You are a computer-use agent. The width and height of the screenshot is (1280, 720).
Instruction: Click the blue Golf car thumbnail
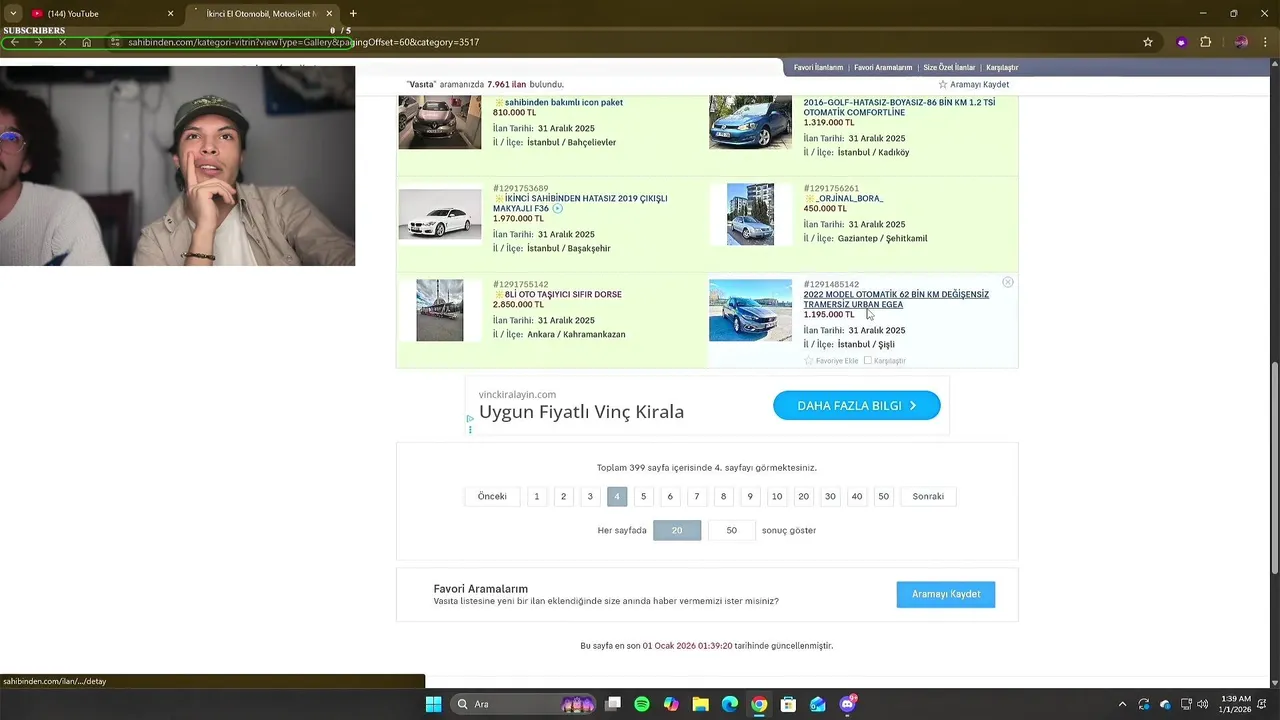tap(750, 122)
